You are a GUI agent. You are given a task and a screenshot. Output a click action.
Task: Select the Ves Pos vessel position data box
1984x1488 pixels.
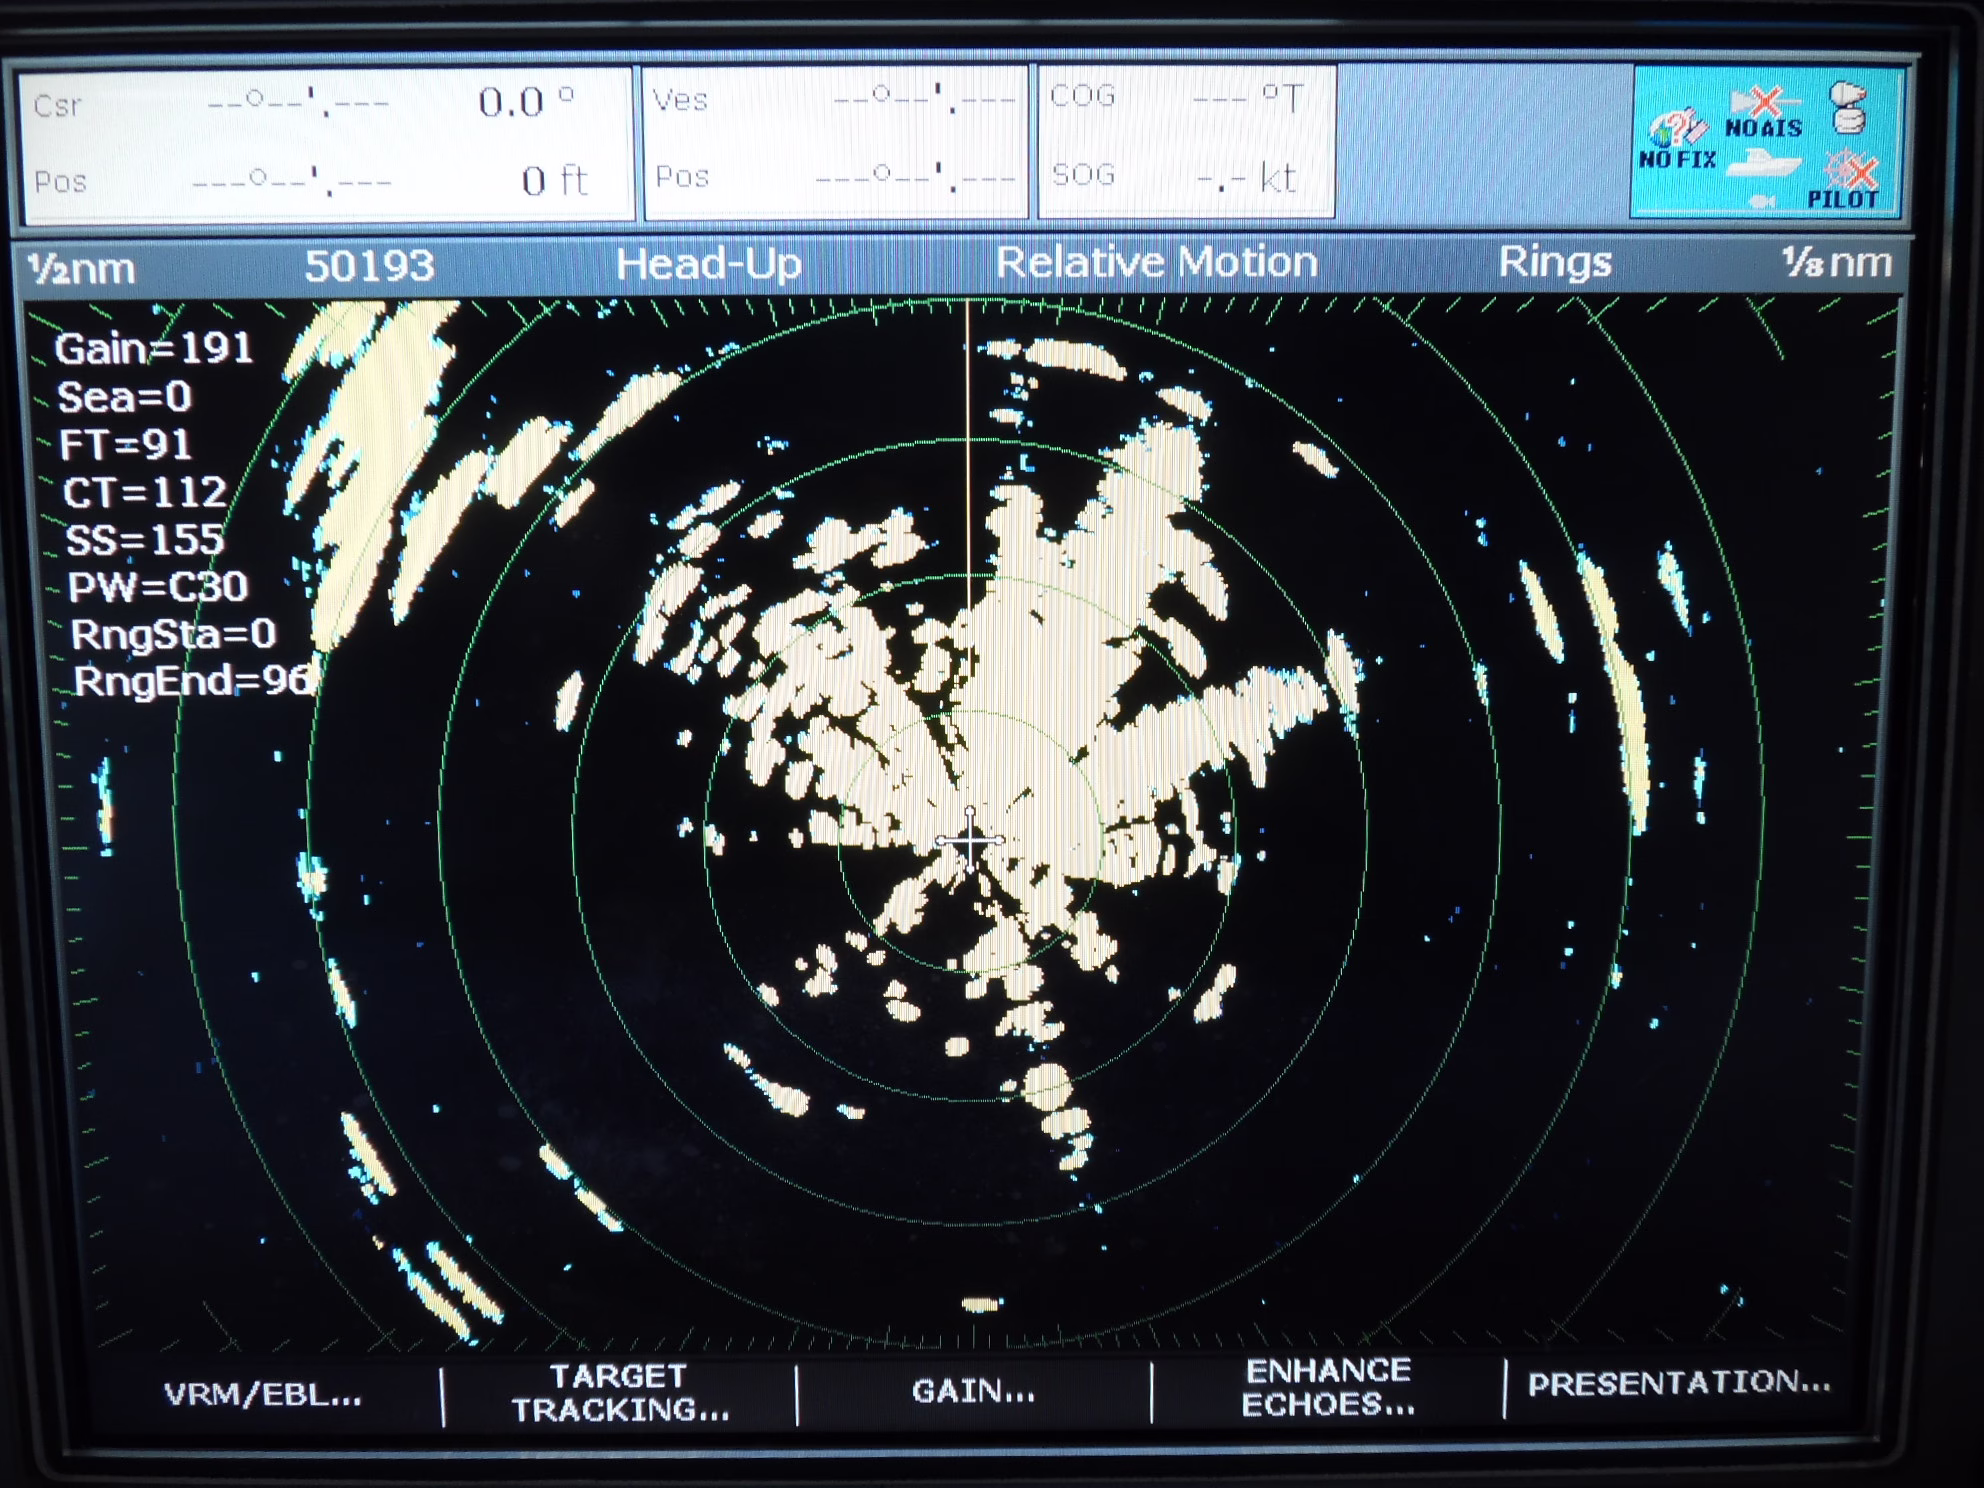pos(835,141)
